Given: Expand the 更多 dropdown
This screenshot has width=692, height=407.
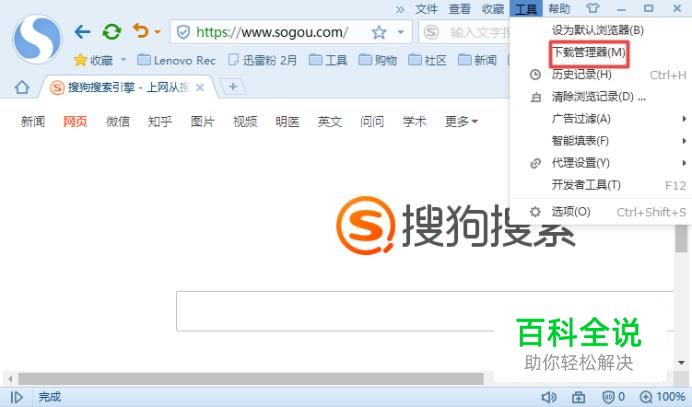Looking at the screenshot, I should coord(461,121).
